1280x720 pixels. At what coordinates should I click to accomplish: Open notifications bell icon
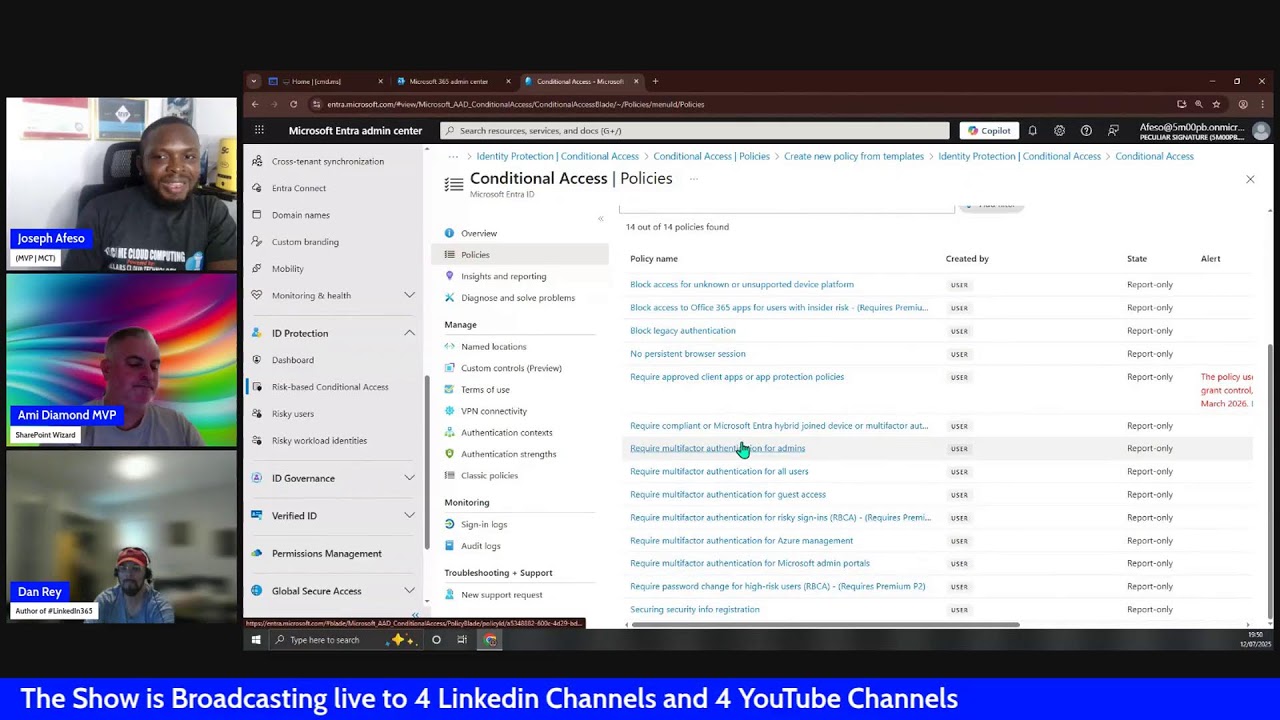[1032, 130]
